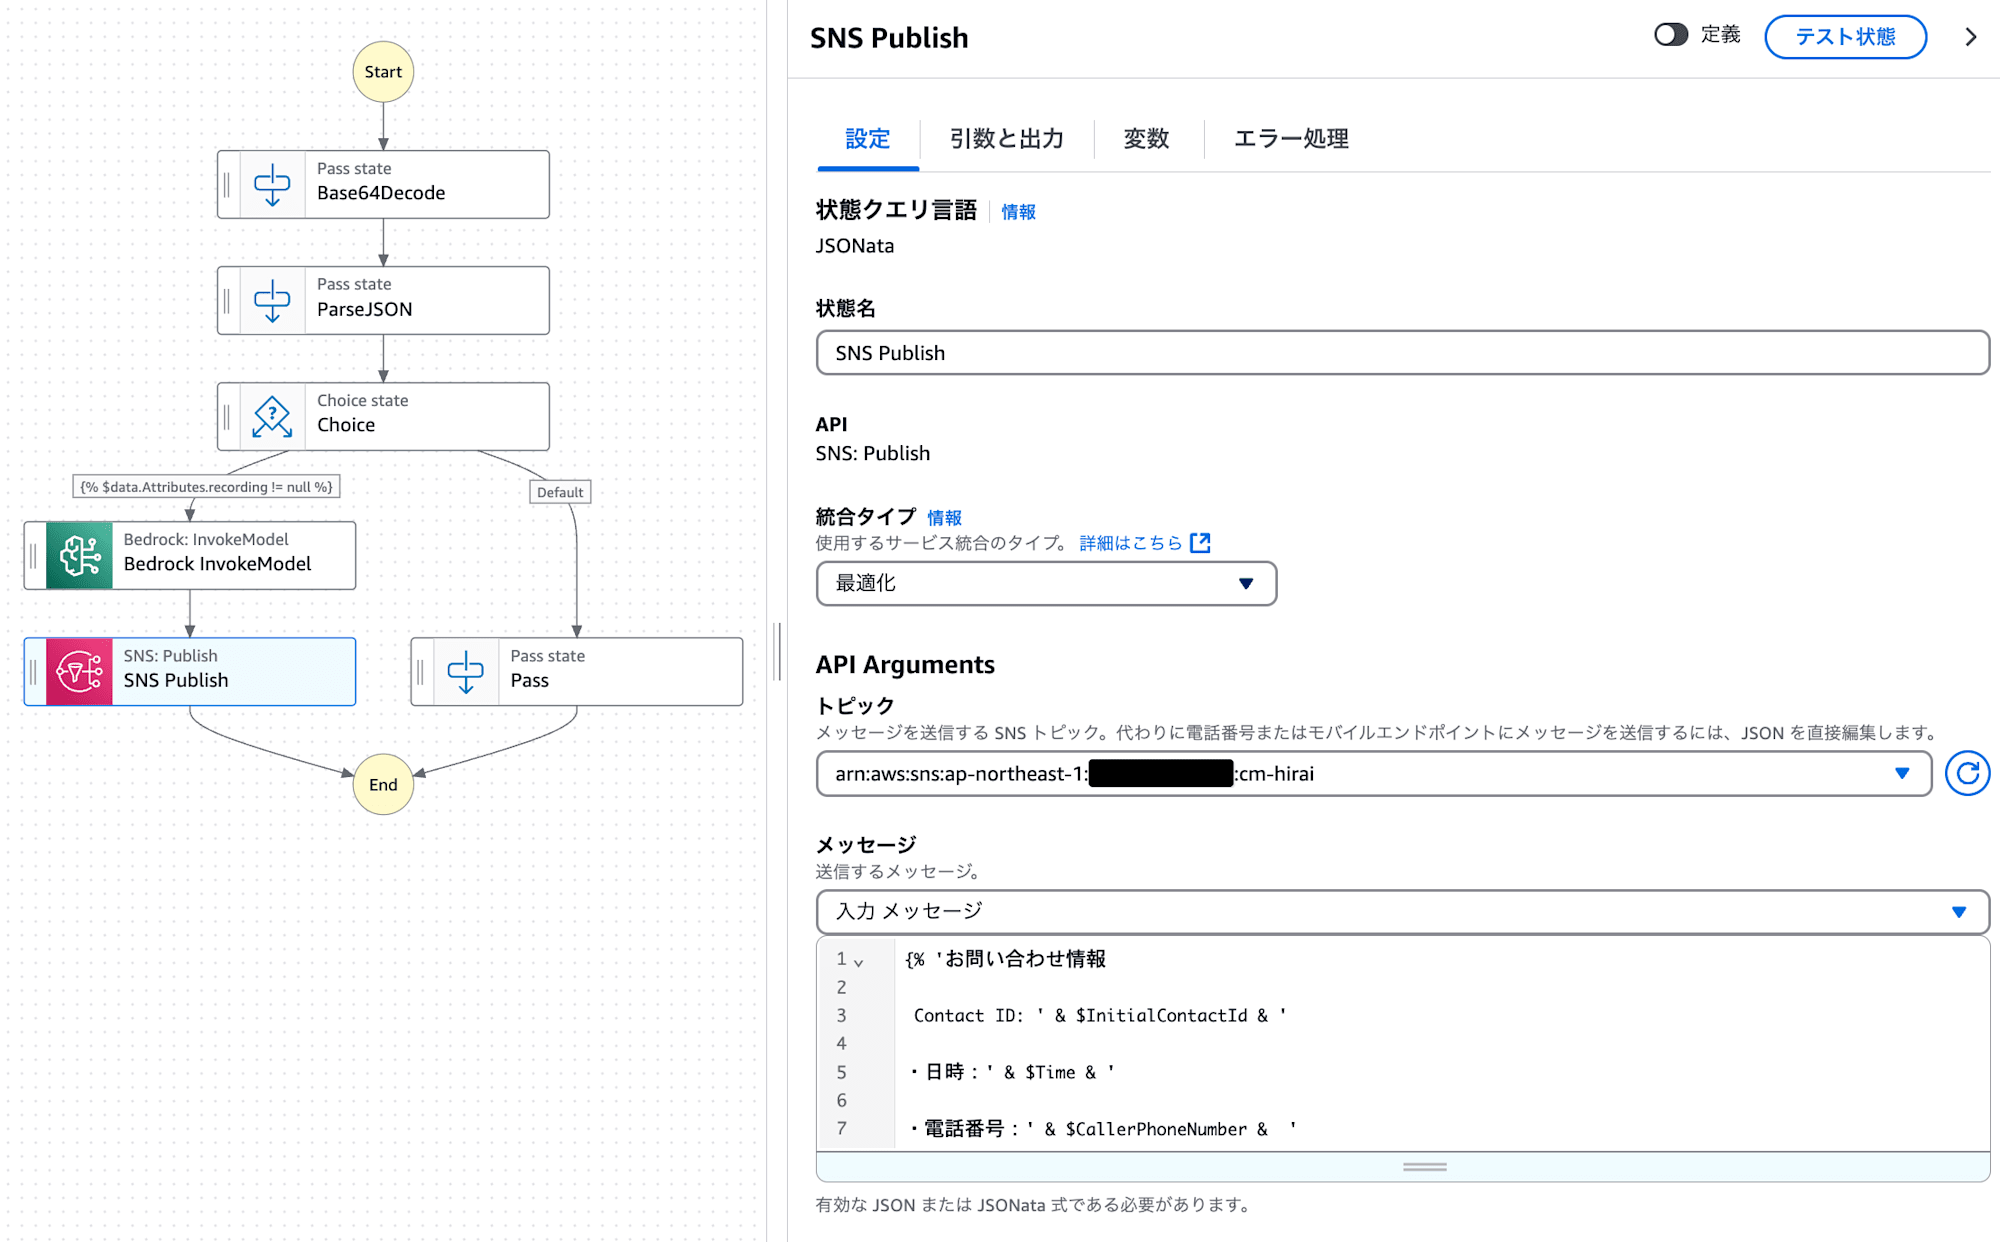2000x1242 pixels.
Task: Select the Base64Decode state label
Action: coord(381,193)
